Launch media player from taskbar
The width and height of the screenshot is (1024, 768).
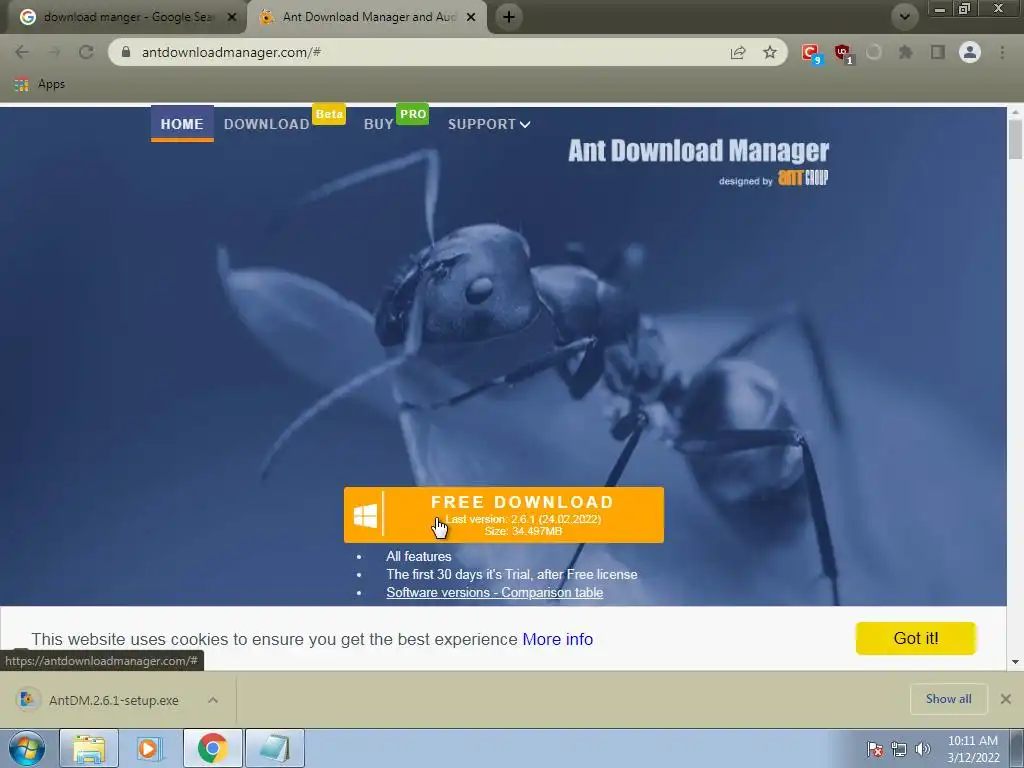[150, 748]
